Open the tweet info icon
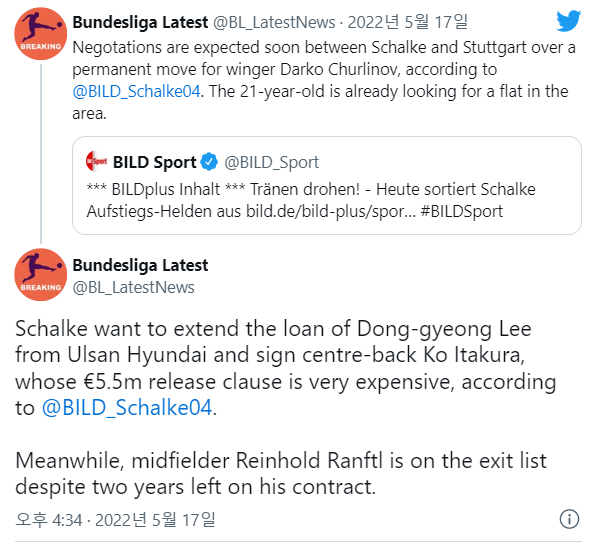 569,519
